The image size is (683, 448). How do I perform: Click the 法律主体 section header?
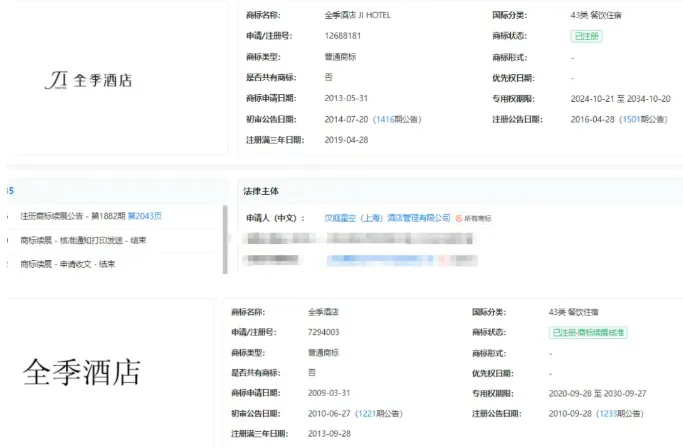(x=261, y=191)
